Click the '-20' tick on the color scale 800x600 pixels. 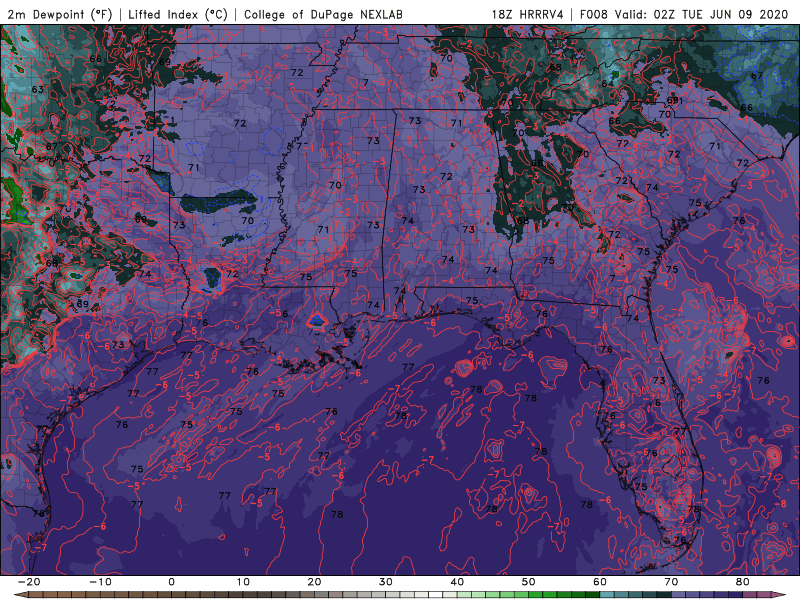point(29,582)
